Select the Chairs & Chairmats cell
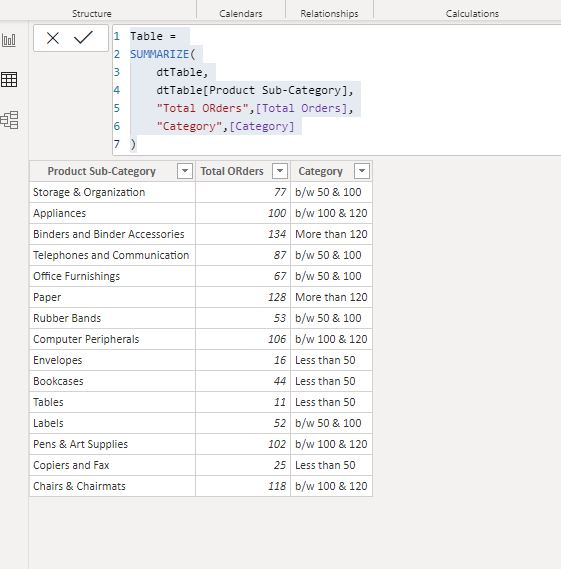561x569 pixels. click(x=112, y=487)
